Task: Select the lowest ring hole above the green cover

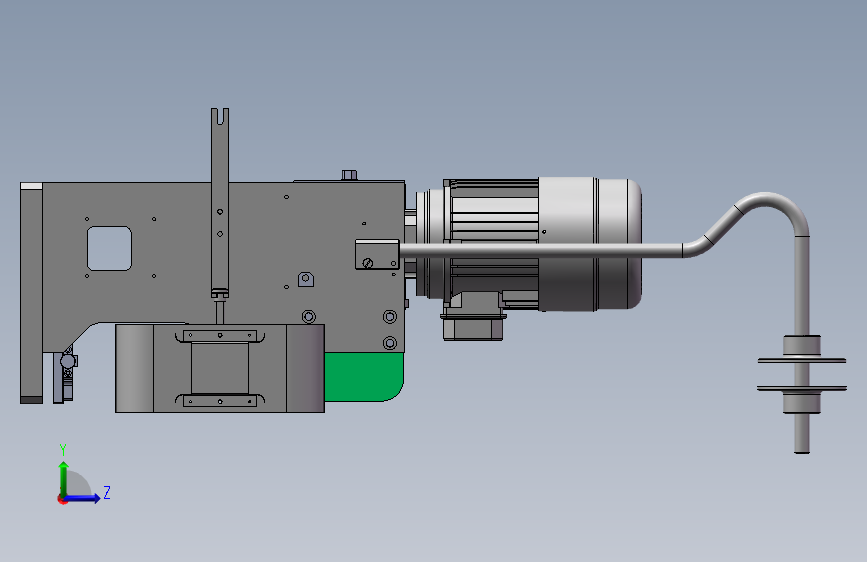Action: click(x=390, y=343)
